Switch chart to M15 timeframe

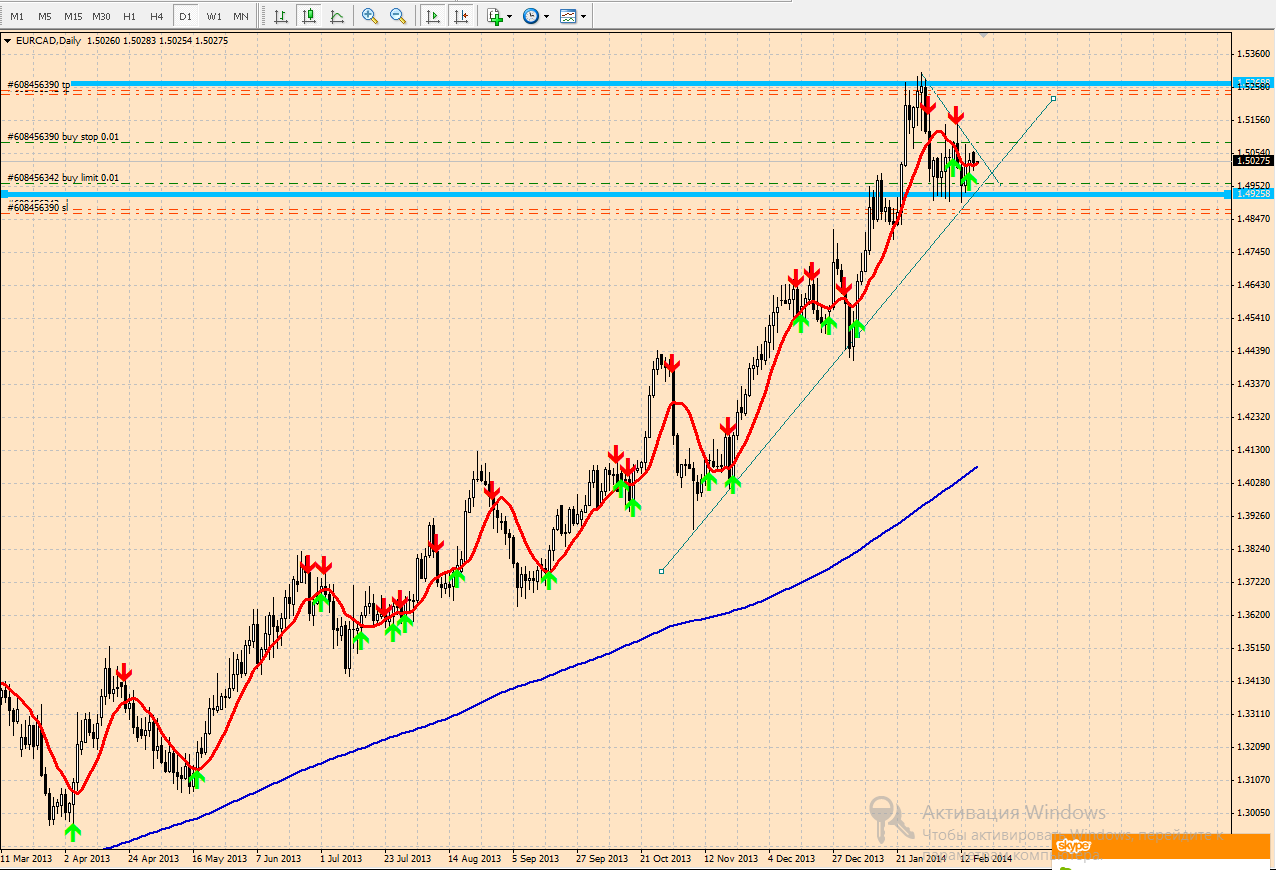73,16
